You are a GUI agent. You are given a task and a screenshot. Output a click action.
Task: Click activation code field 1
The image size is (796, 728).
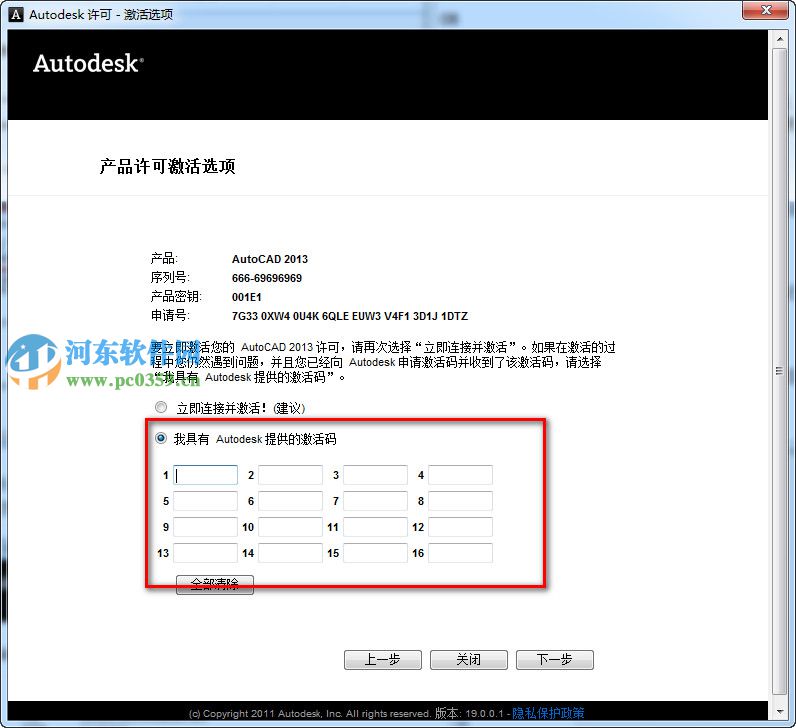[205, 475]
